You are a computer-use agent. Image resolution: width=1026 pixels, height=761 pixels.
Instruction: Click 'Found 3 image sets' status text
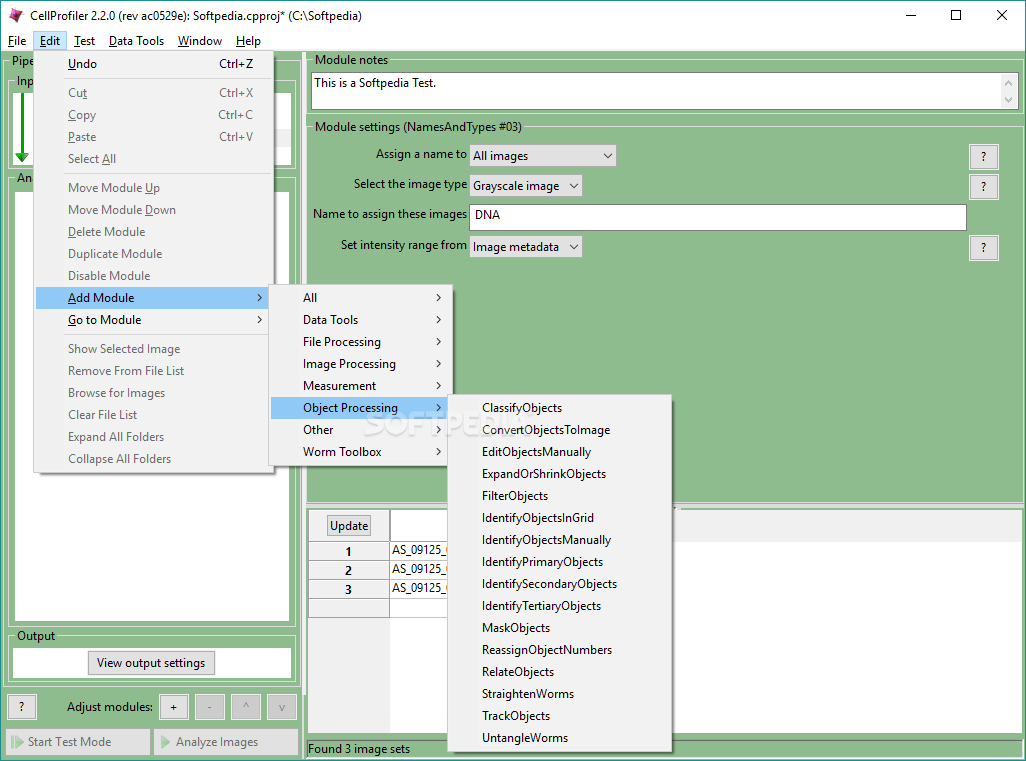(359, 749)
